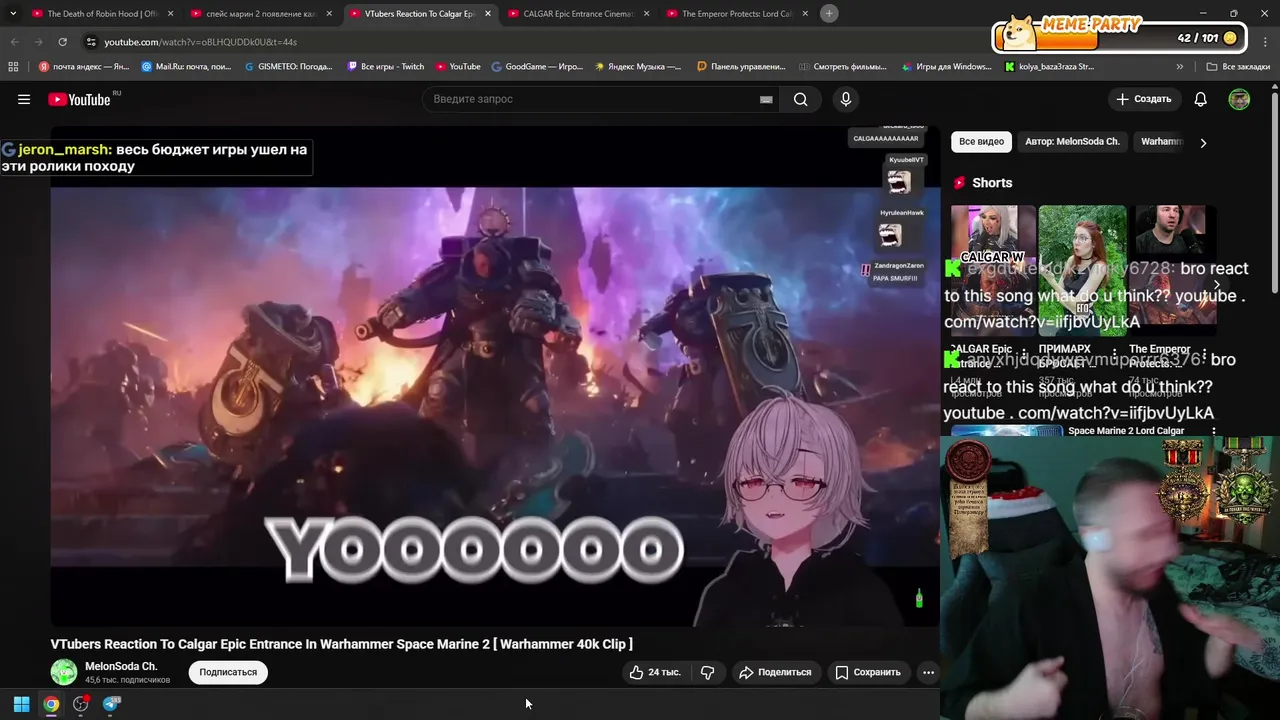
Task: Open GoodGame bookmark
Action: [x=537, y=67]
